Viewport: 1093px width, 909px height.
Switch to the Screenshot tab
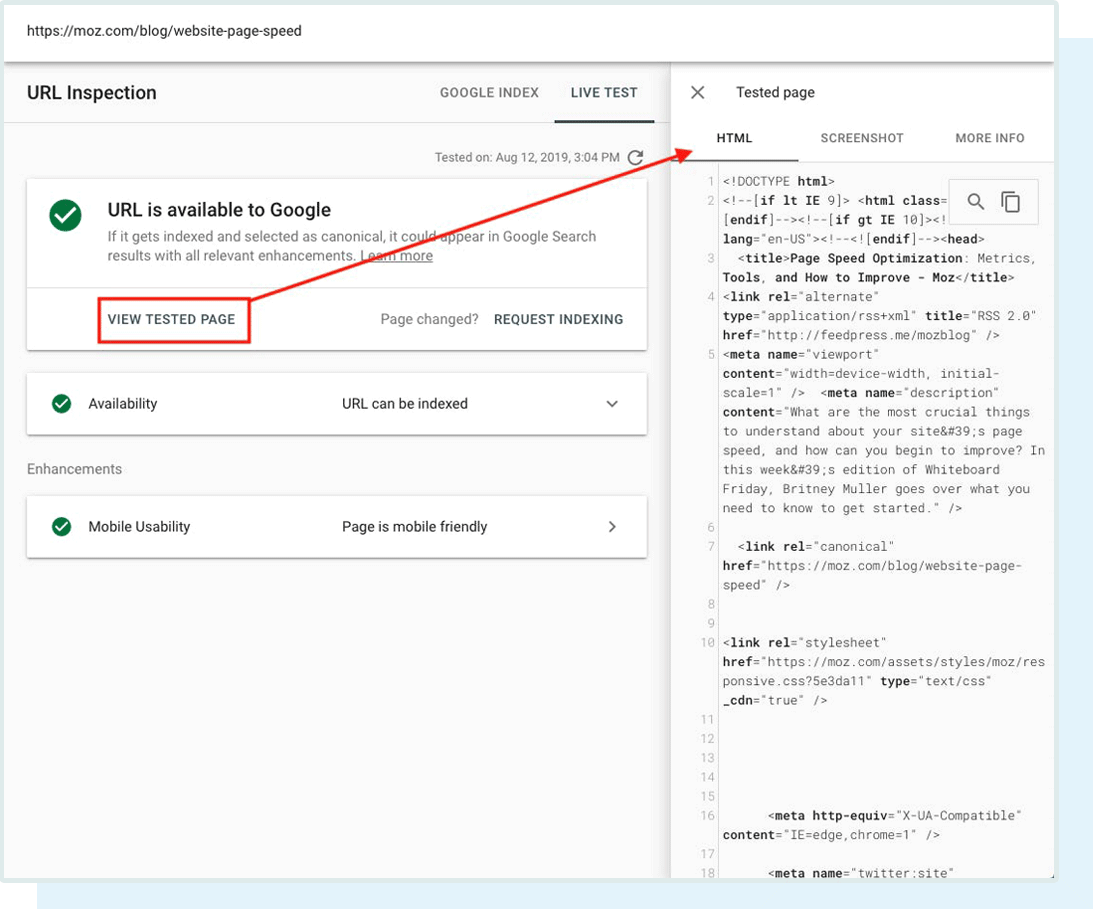(x=862, y=138)
